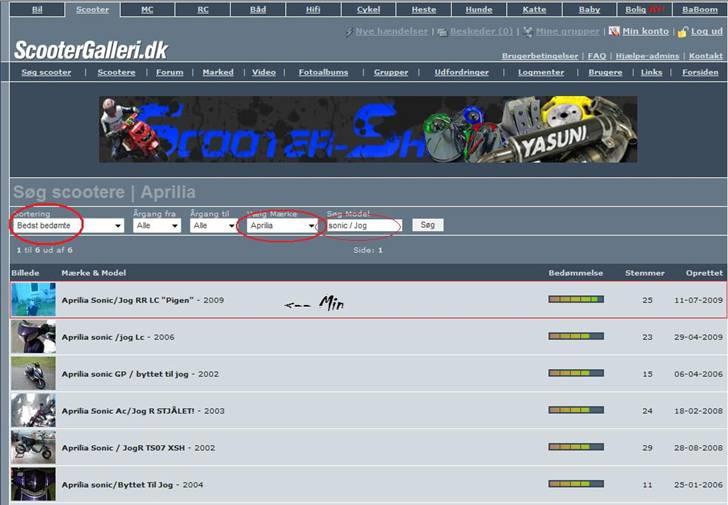Open Søg scooter in navigation bar
728x505 pixels.
click(x=46, y=72)
